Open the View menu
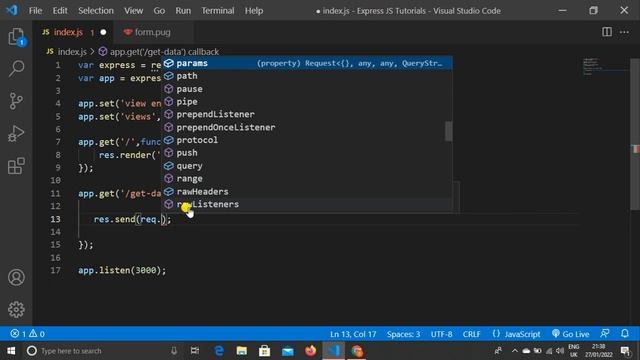Screen dimensions: 640x360 coord(133,11)
